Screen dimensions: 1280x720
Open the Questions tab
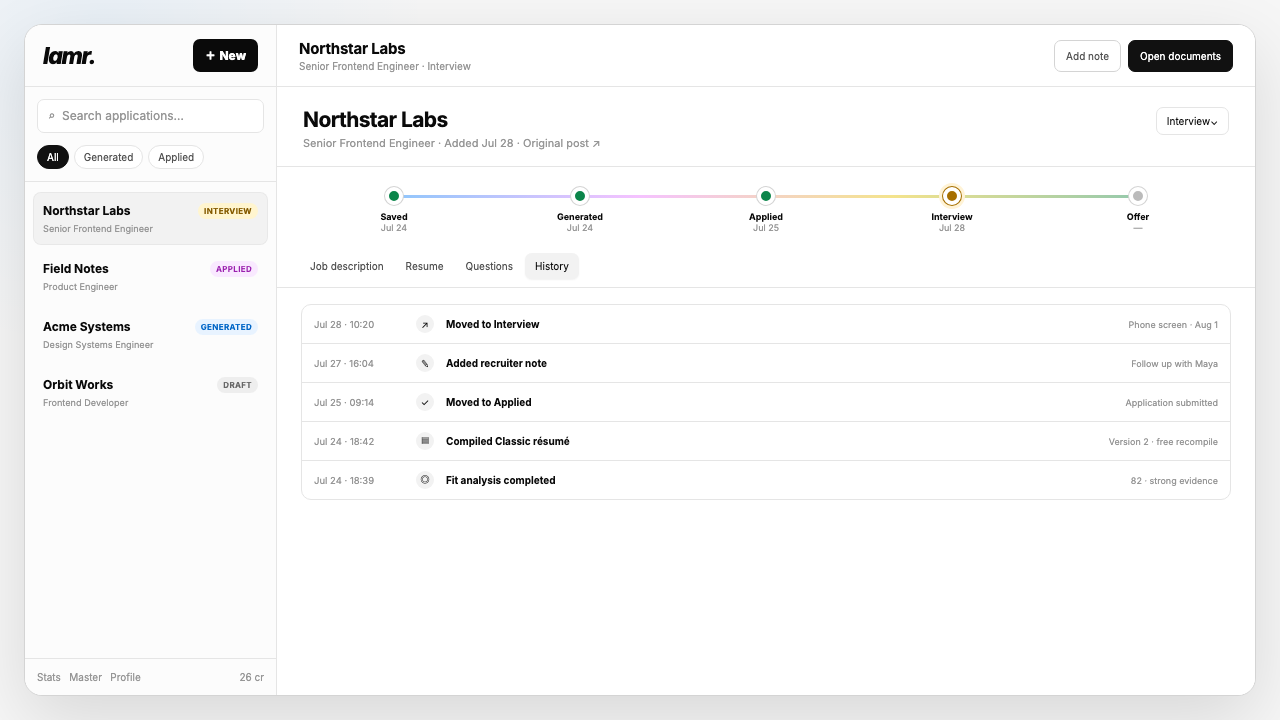tap(489, 267)
